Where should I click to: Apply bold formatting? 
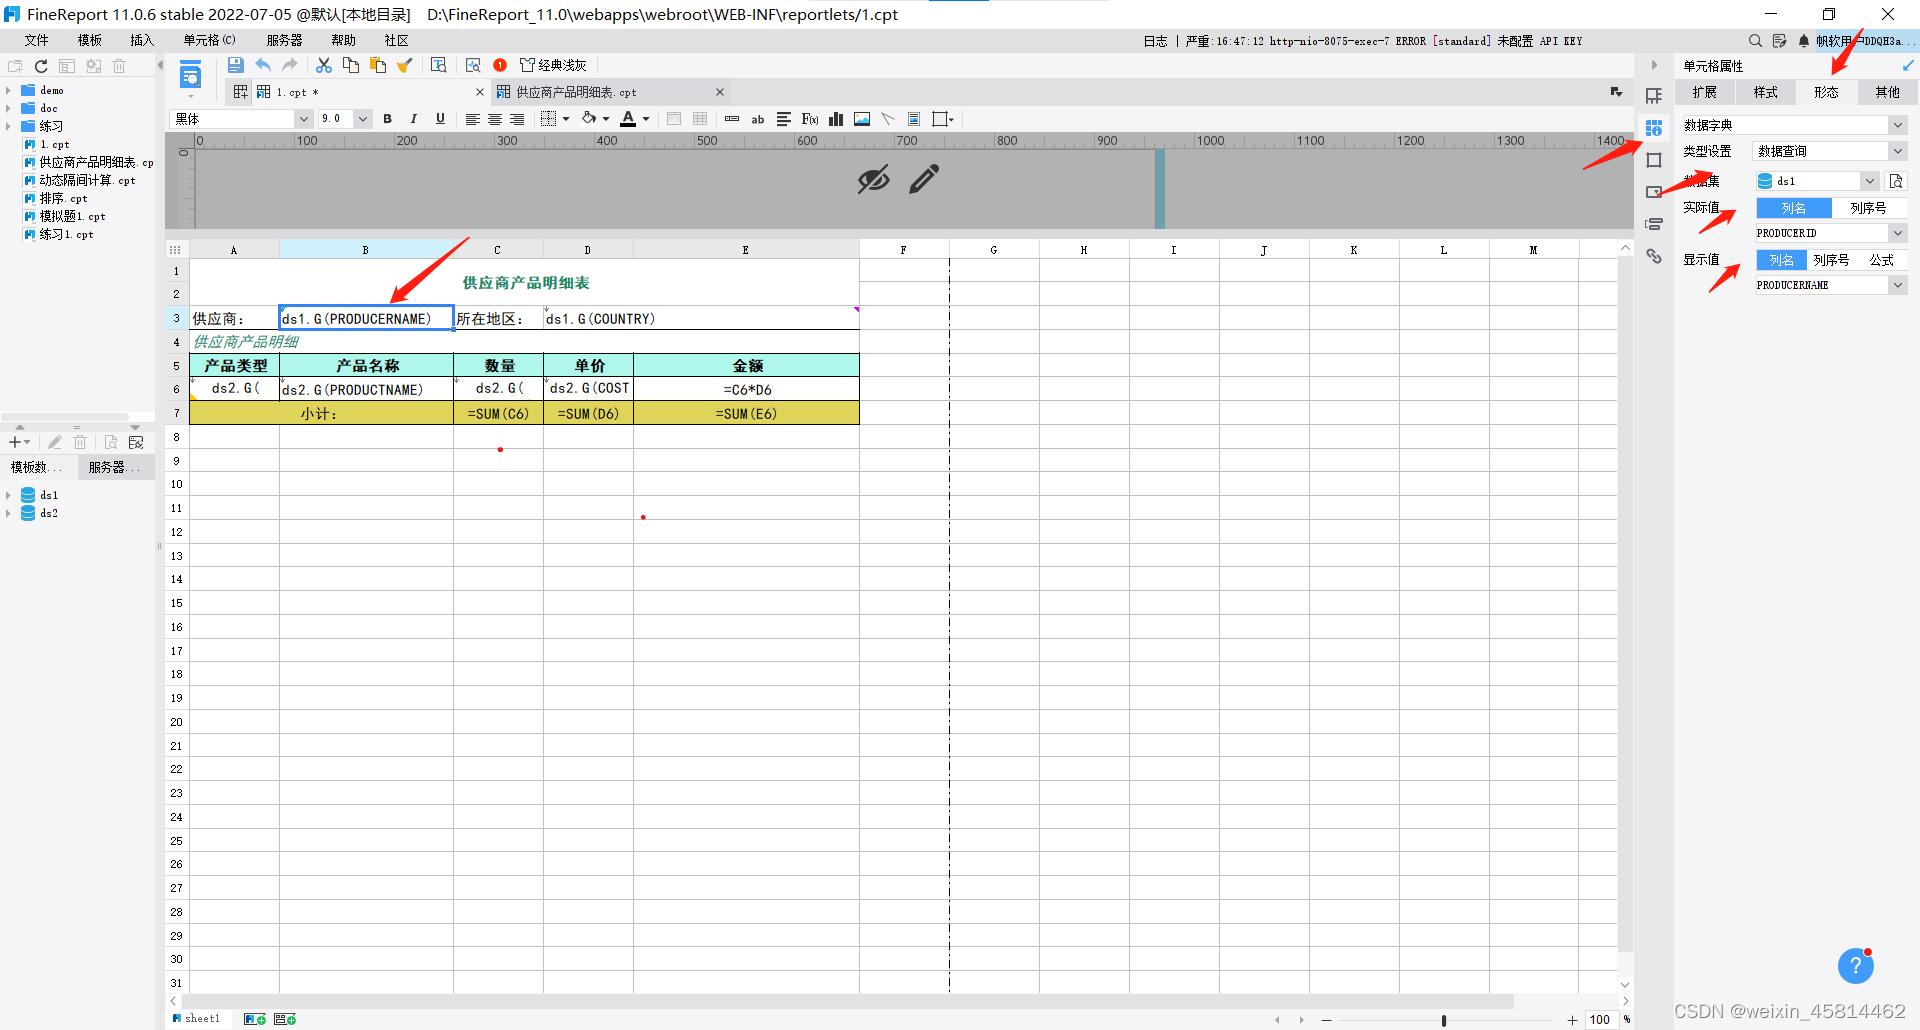tap(388, 119)
